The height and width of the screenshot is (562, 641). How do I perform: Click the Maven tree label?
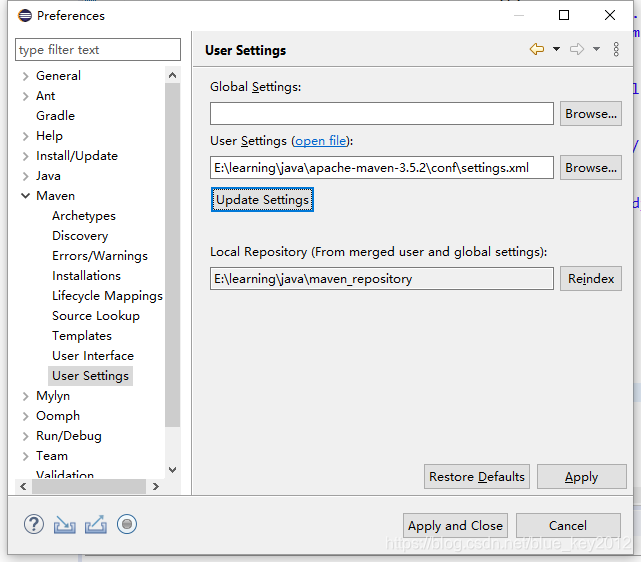pyautogui.click(x=55, y=196)
